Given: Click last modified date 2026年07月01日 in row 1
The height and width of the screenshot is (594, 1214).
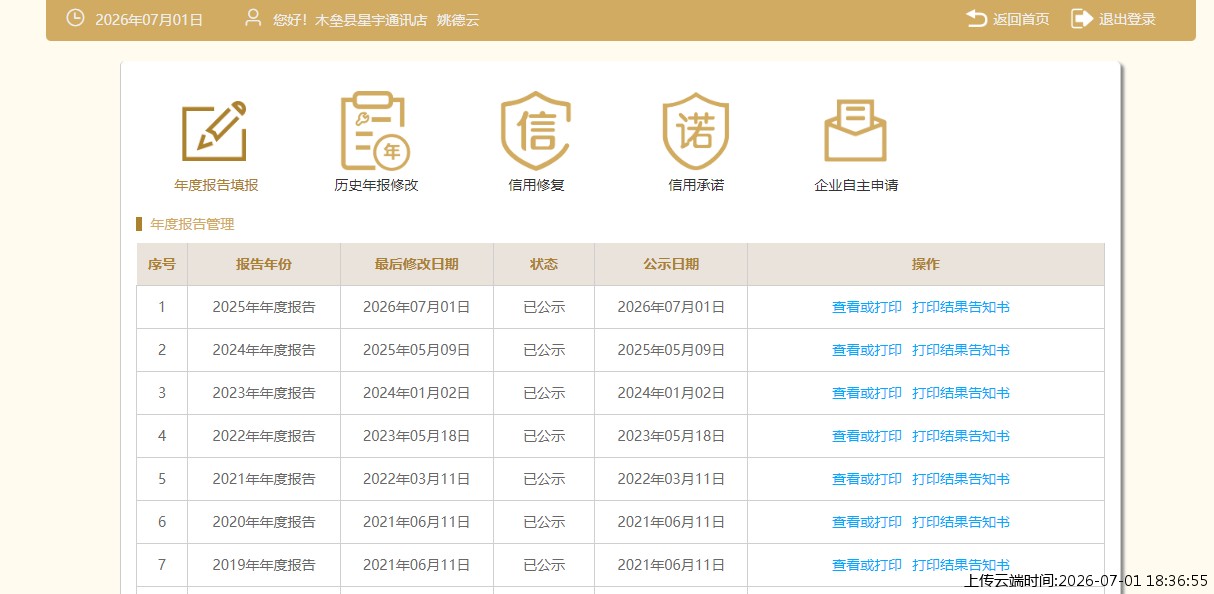Looking at the screenshot, I should click(417, 307).
